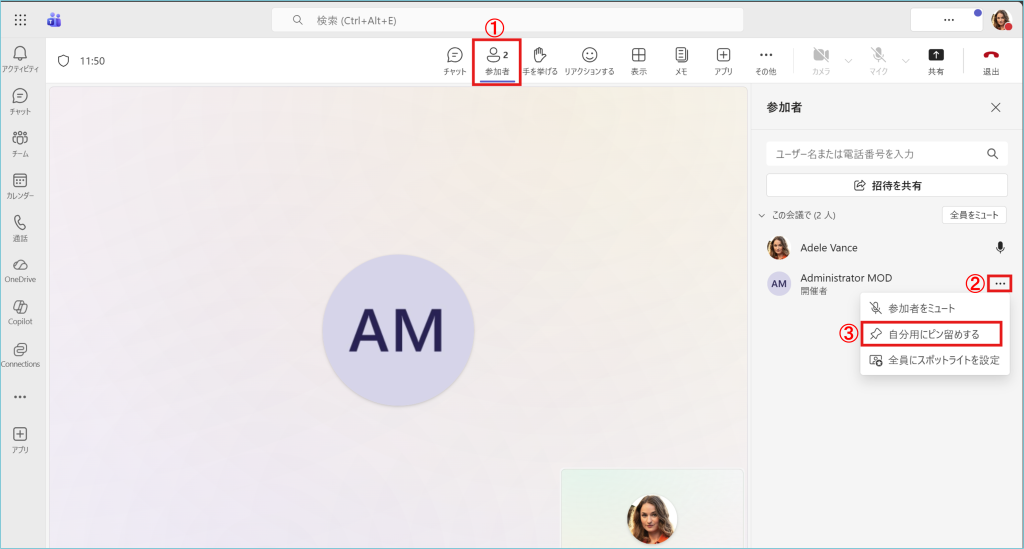Click the 全員をミュート button
This screenshot has height=549, width=1024.
(974, 215)
